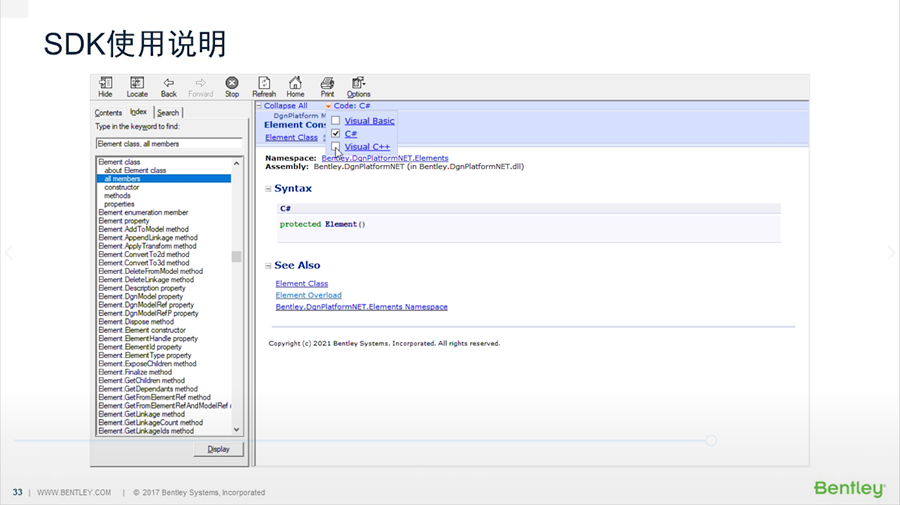Select 'Element.Dispose method' entry

(135, 322)
